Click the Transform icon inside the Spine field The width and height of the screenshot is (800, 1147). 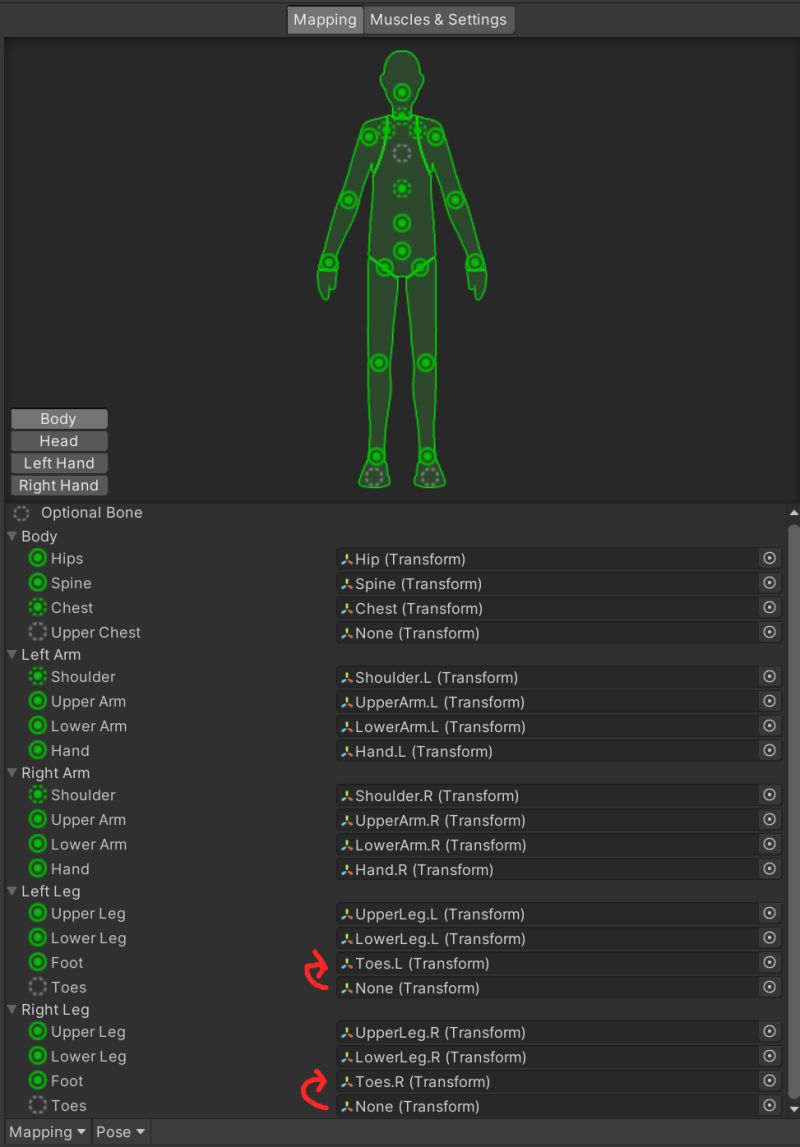[x=345, y=583]
